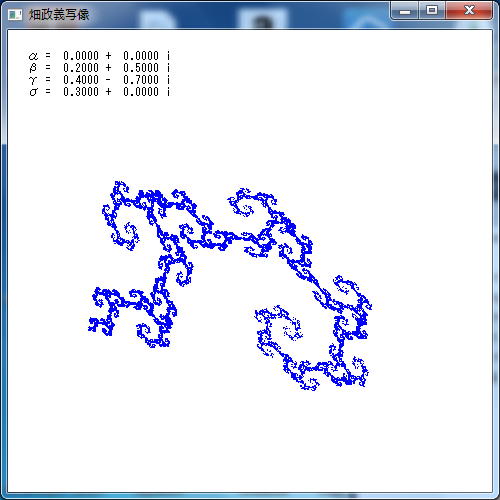Image resolution: width=500 pixels, height=500 pixels.
Task: Close the 畑政義写像 window
Action: [469, 11]
